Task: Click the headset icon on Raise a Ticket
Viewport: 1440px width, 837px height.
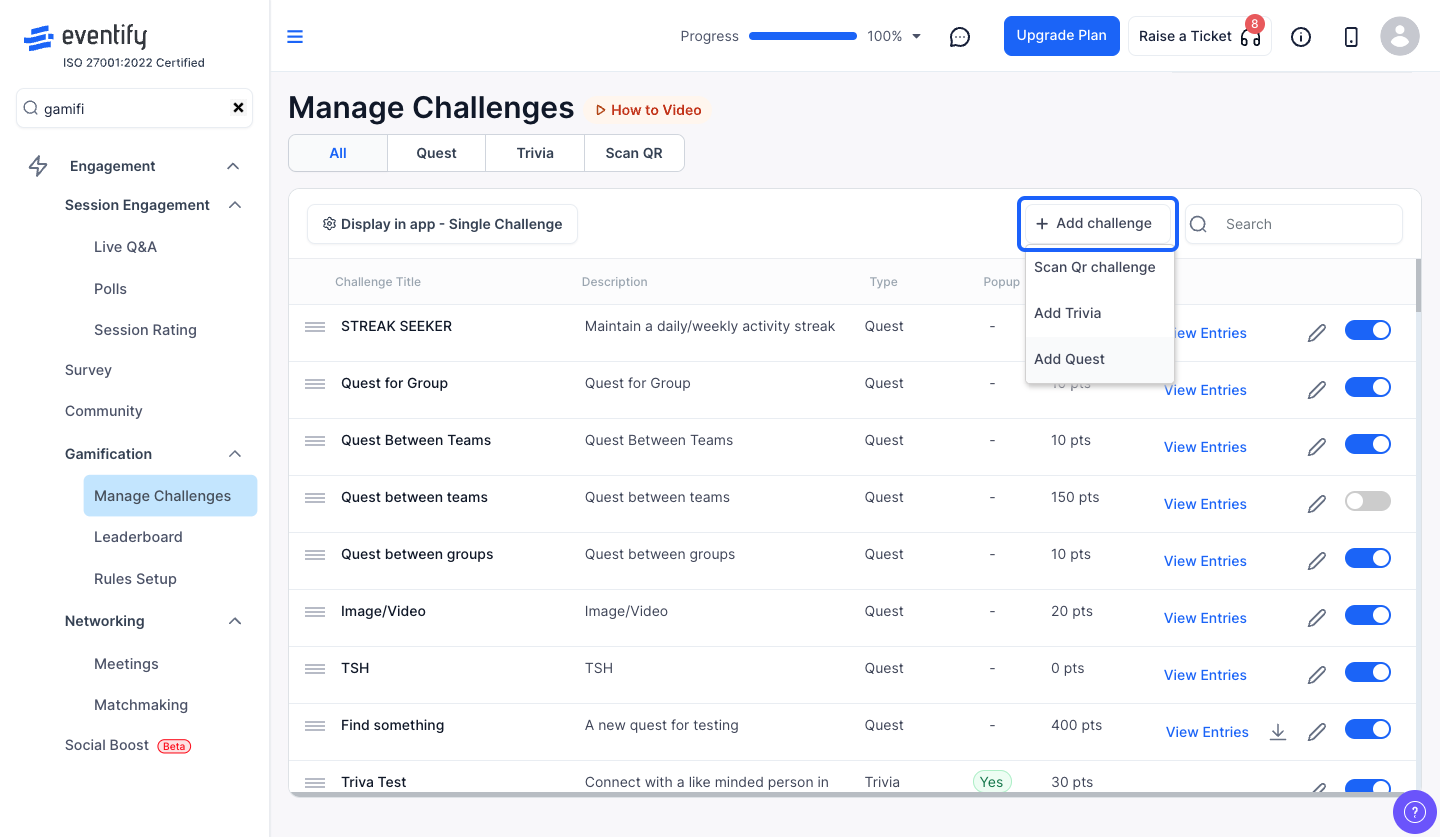Action: pos(1250,38)
